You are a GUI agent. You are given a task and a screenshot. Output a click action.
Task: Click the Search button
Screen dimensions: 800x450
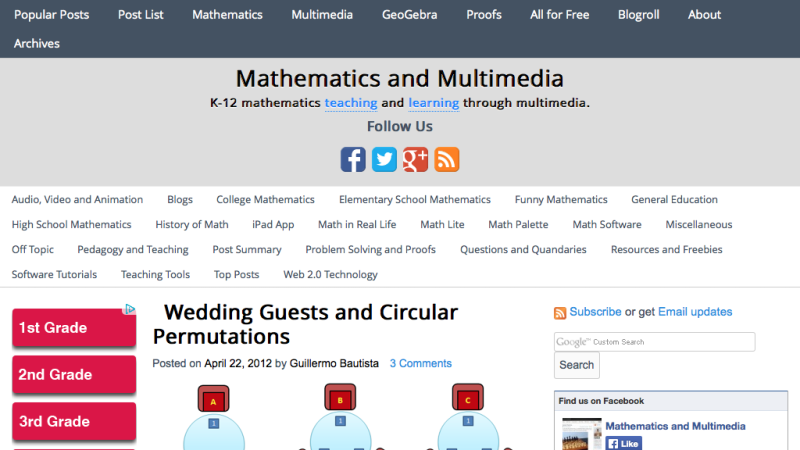click(577, 365)
